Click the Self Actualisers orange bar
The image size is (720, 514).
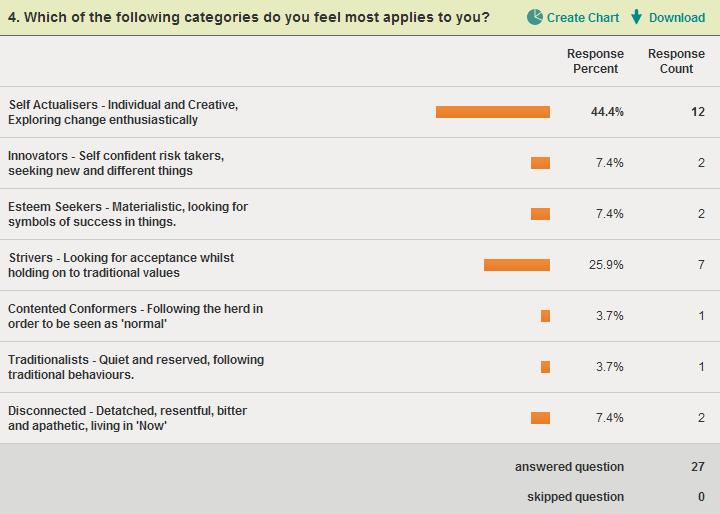tap(493, 112)
